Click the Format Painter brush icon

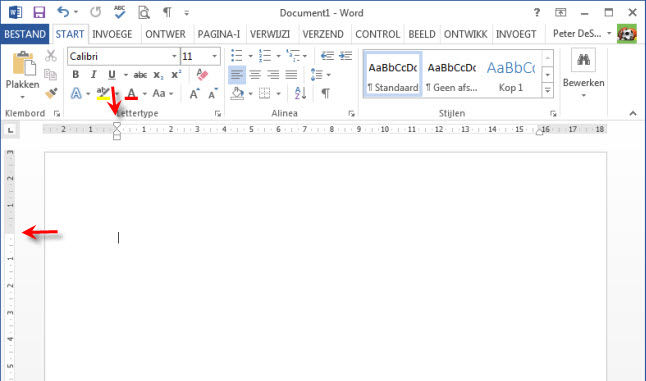[51, 93]
